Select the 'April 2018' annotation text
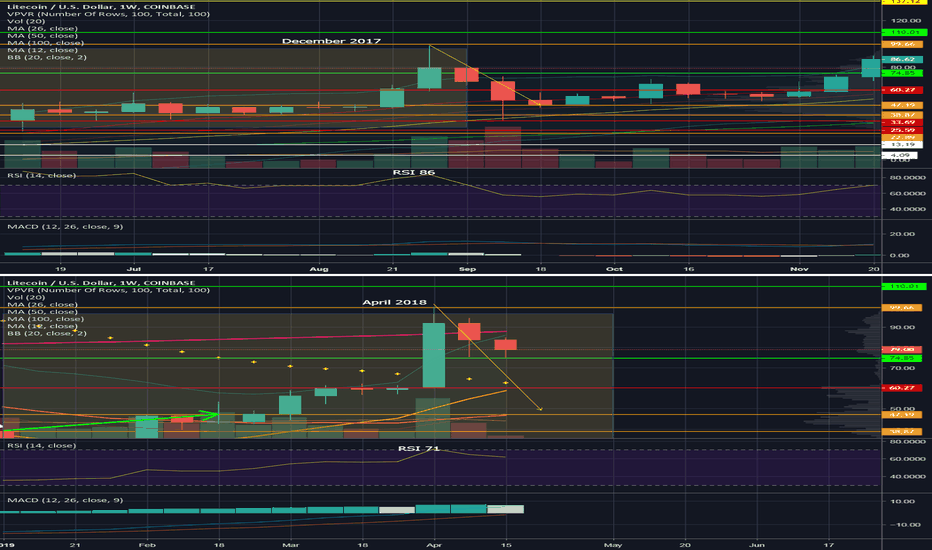The width and height of the screenshot is (932, 550). click(x=394, y=302)
